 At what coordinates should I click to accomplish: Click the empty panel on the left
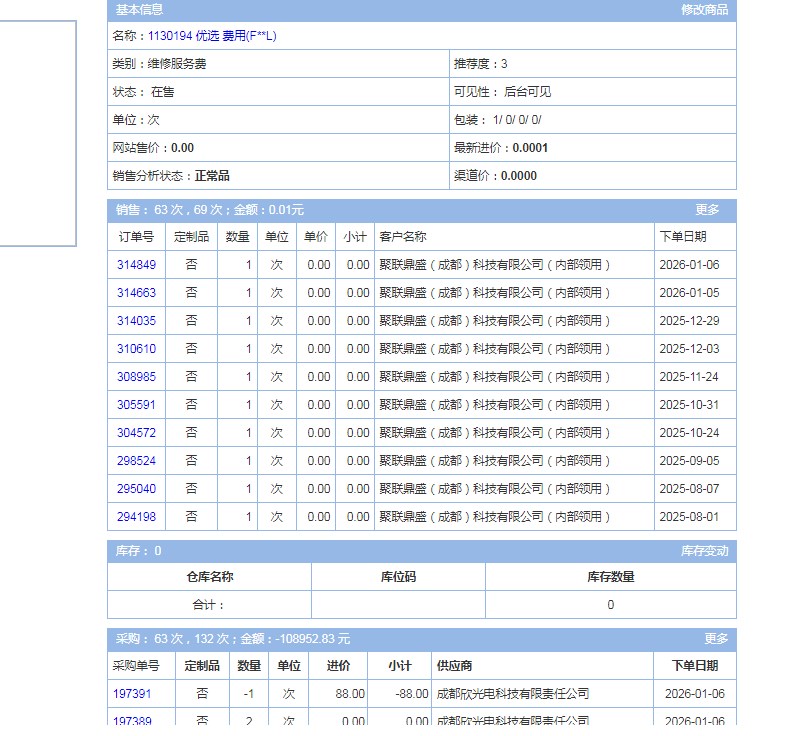tap(37, 133)
